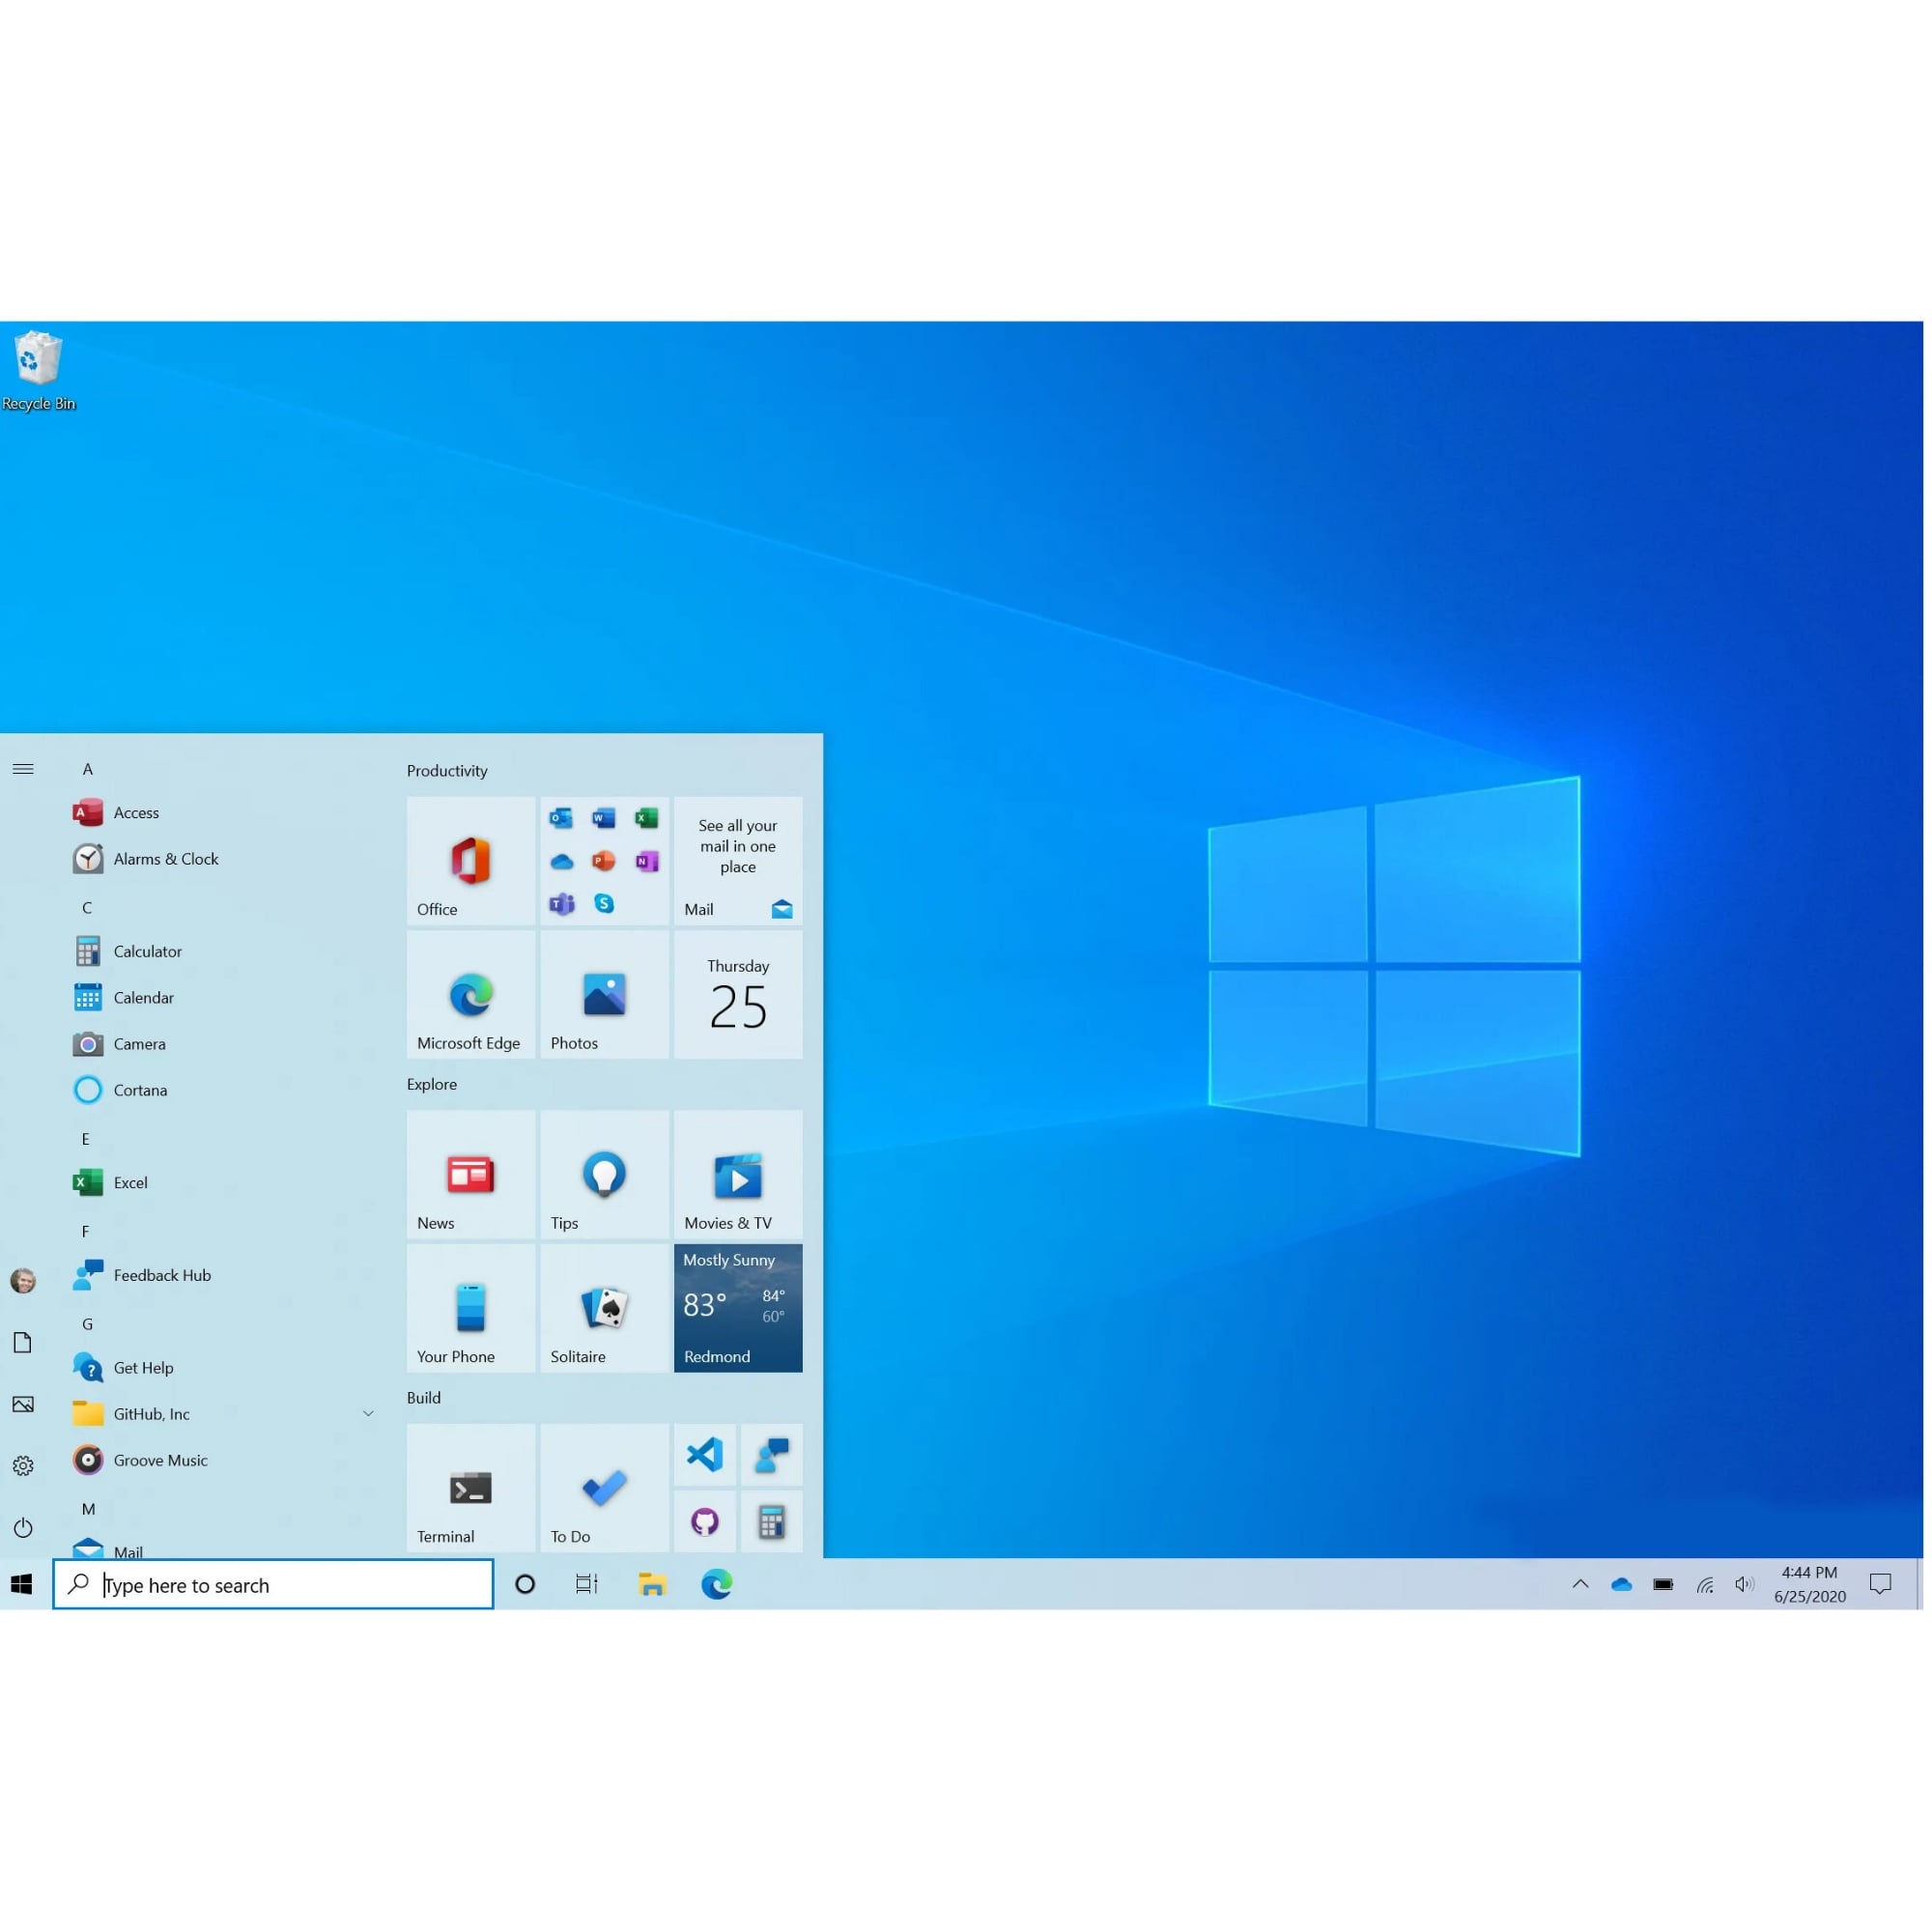The width and height of the screenshot is (1932, 1931).
Task: Open Your Phone tile
Action: click(x=471, y=1308)
